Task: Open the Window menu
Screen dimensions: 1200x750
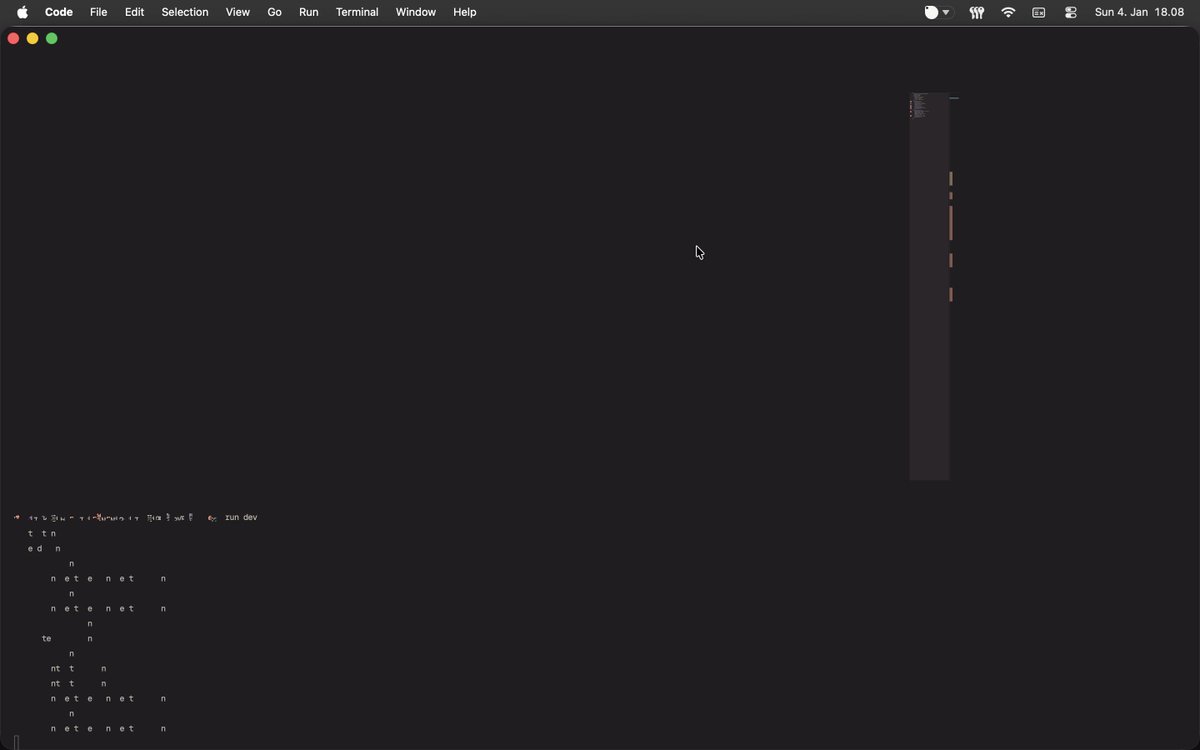Action: click(x=416, y=12)
